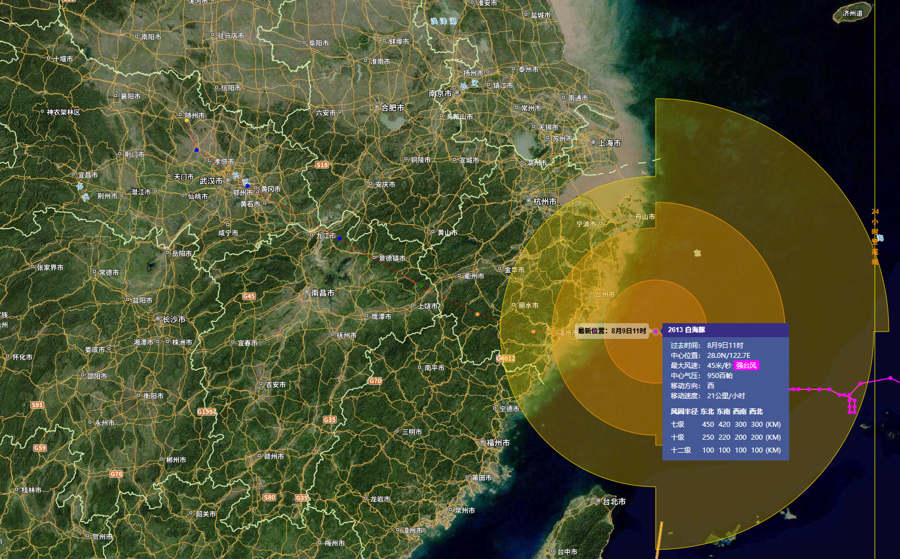The width and height of the screenshot is (900, 559).
Task: Click the 十级 wind radius row
Action: 726,437
